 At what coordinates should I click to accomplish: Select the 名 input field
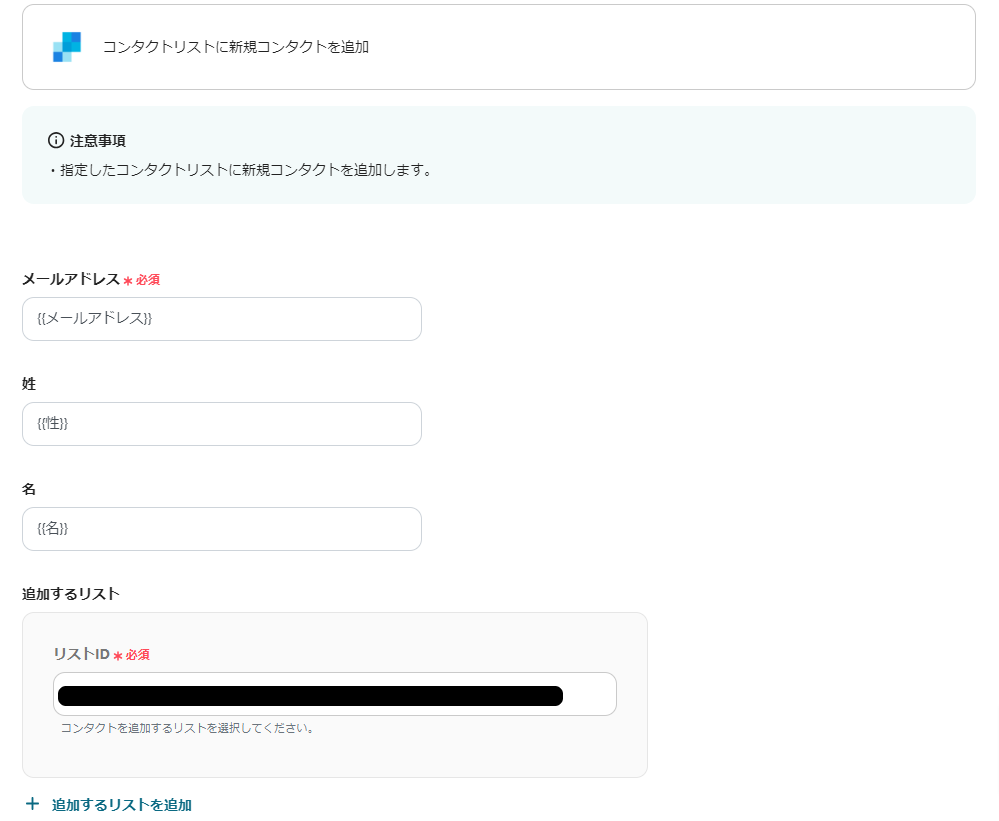222,529
